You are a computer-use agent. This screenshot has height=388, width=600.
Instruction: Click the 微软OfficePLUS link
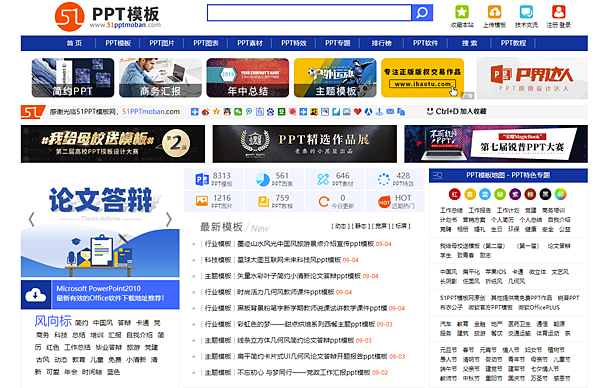(539, 307)
